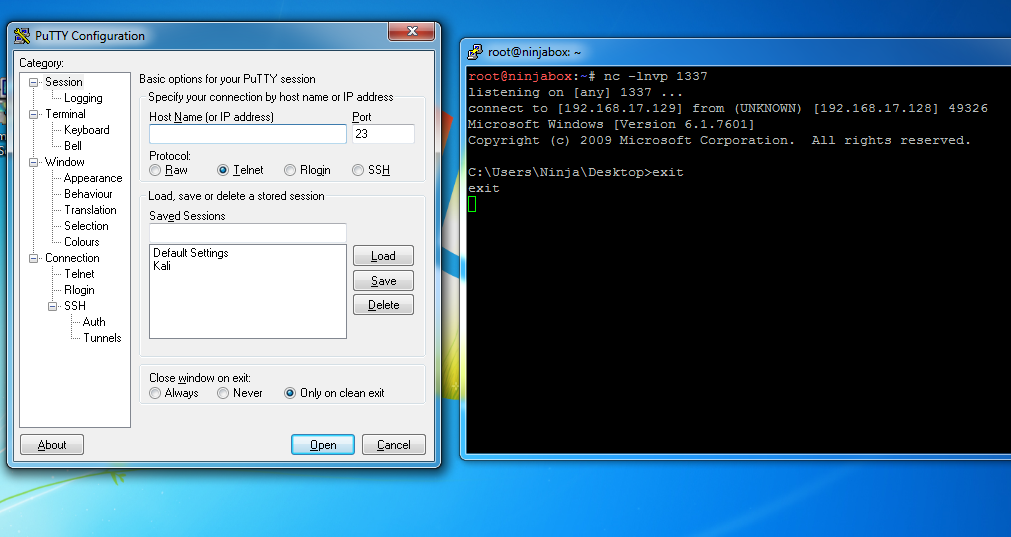Click the Save session button
This screenshot has width=1011, height=537.
[383, 280]
